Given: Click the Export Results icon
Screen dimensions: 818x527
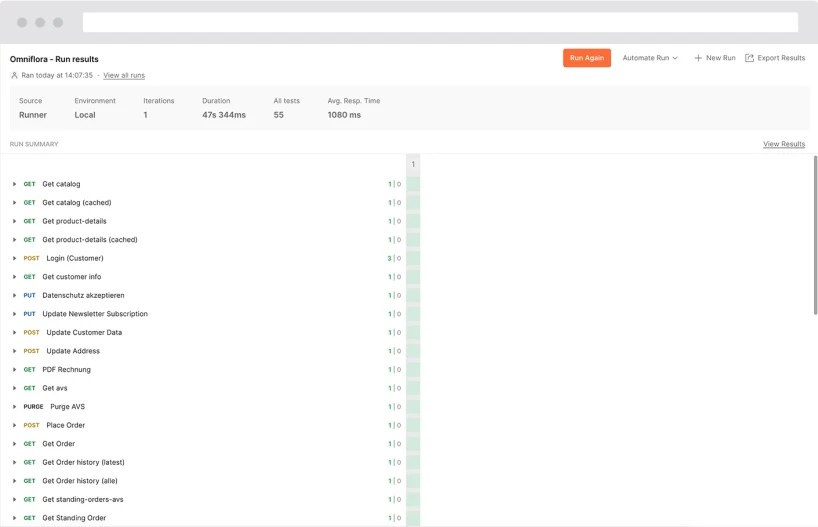Looking at the screenshot, I should pyautogui.click(x=749, y=58).
